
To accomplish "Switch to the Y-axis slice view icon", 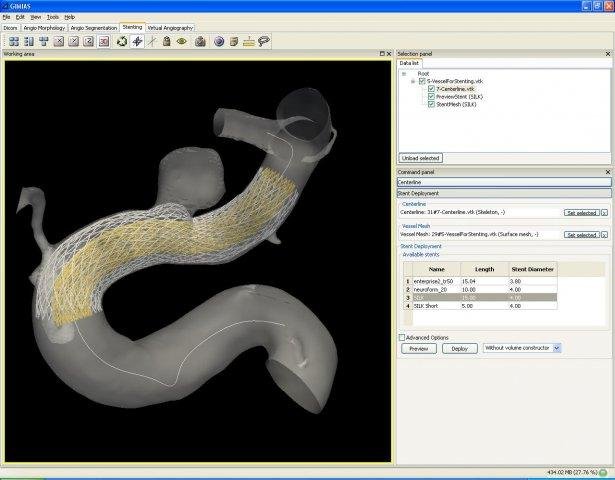I will tap(74, 41).
